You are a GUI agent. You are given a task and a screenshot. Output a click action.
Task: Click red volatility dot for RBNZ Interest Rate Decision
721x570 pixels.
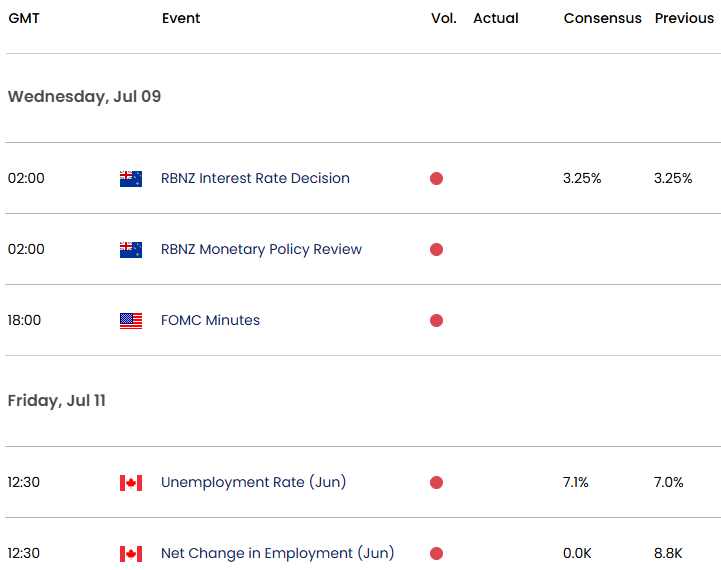point(436,179)
